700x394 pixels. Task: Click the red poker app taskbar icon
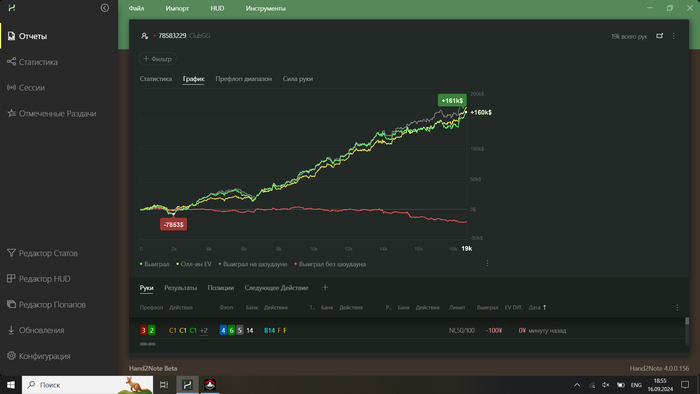coord(210,385)
